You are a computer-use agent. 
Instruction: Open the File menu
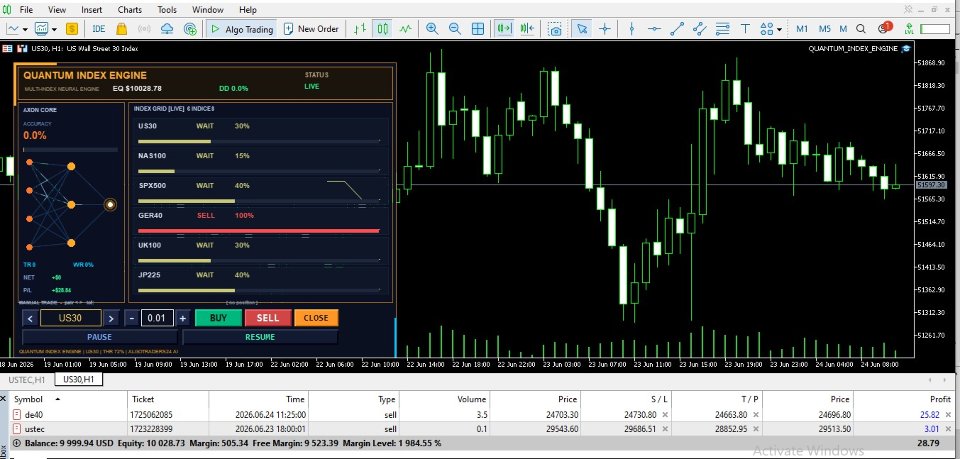(x=26, y=10)
